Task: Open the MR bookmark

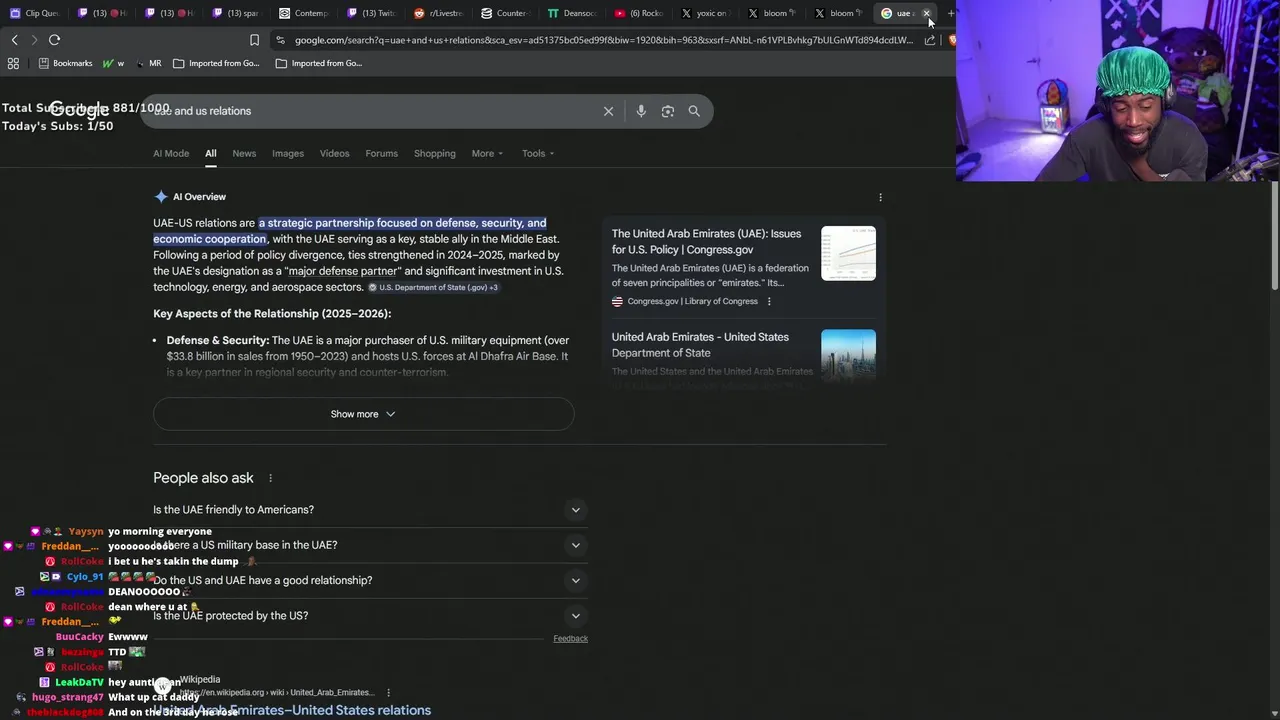Action: (148, 63)
